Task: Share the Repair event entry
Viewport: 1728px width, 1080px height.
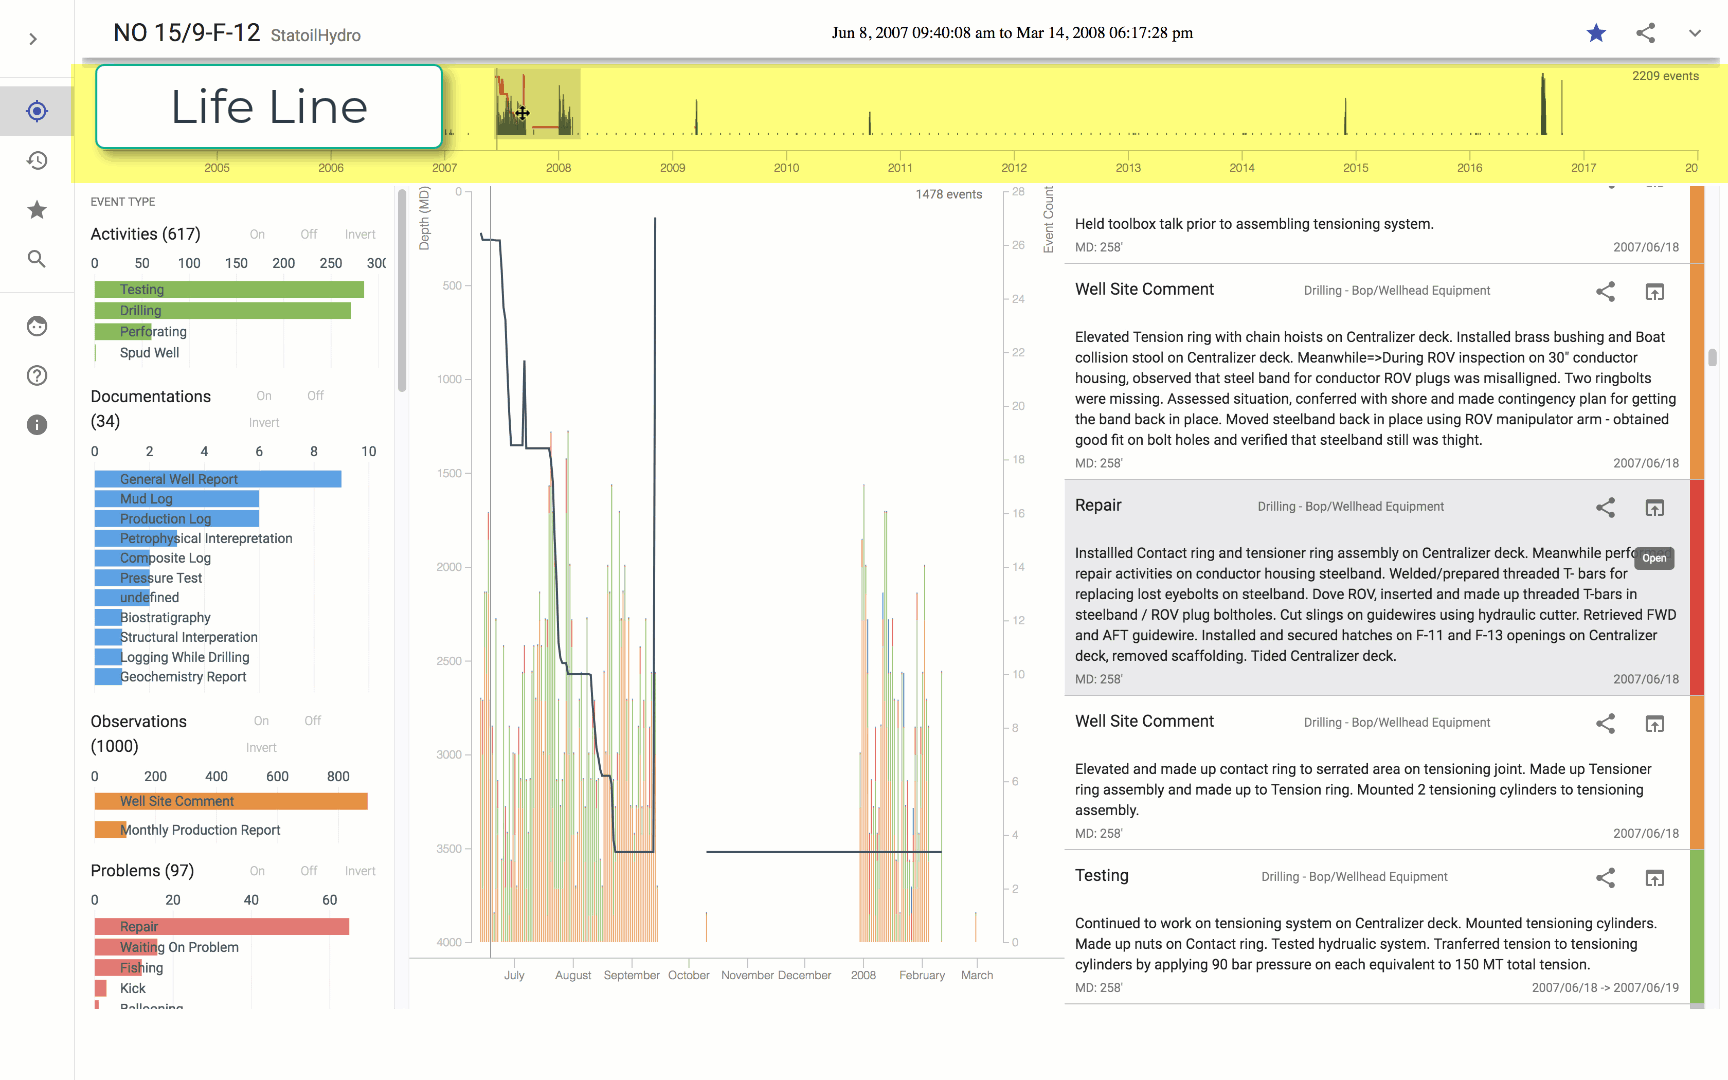Action: click(x=1605, y=508)
